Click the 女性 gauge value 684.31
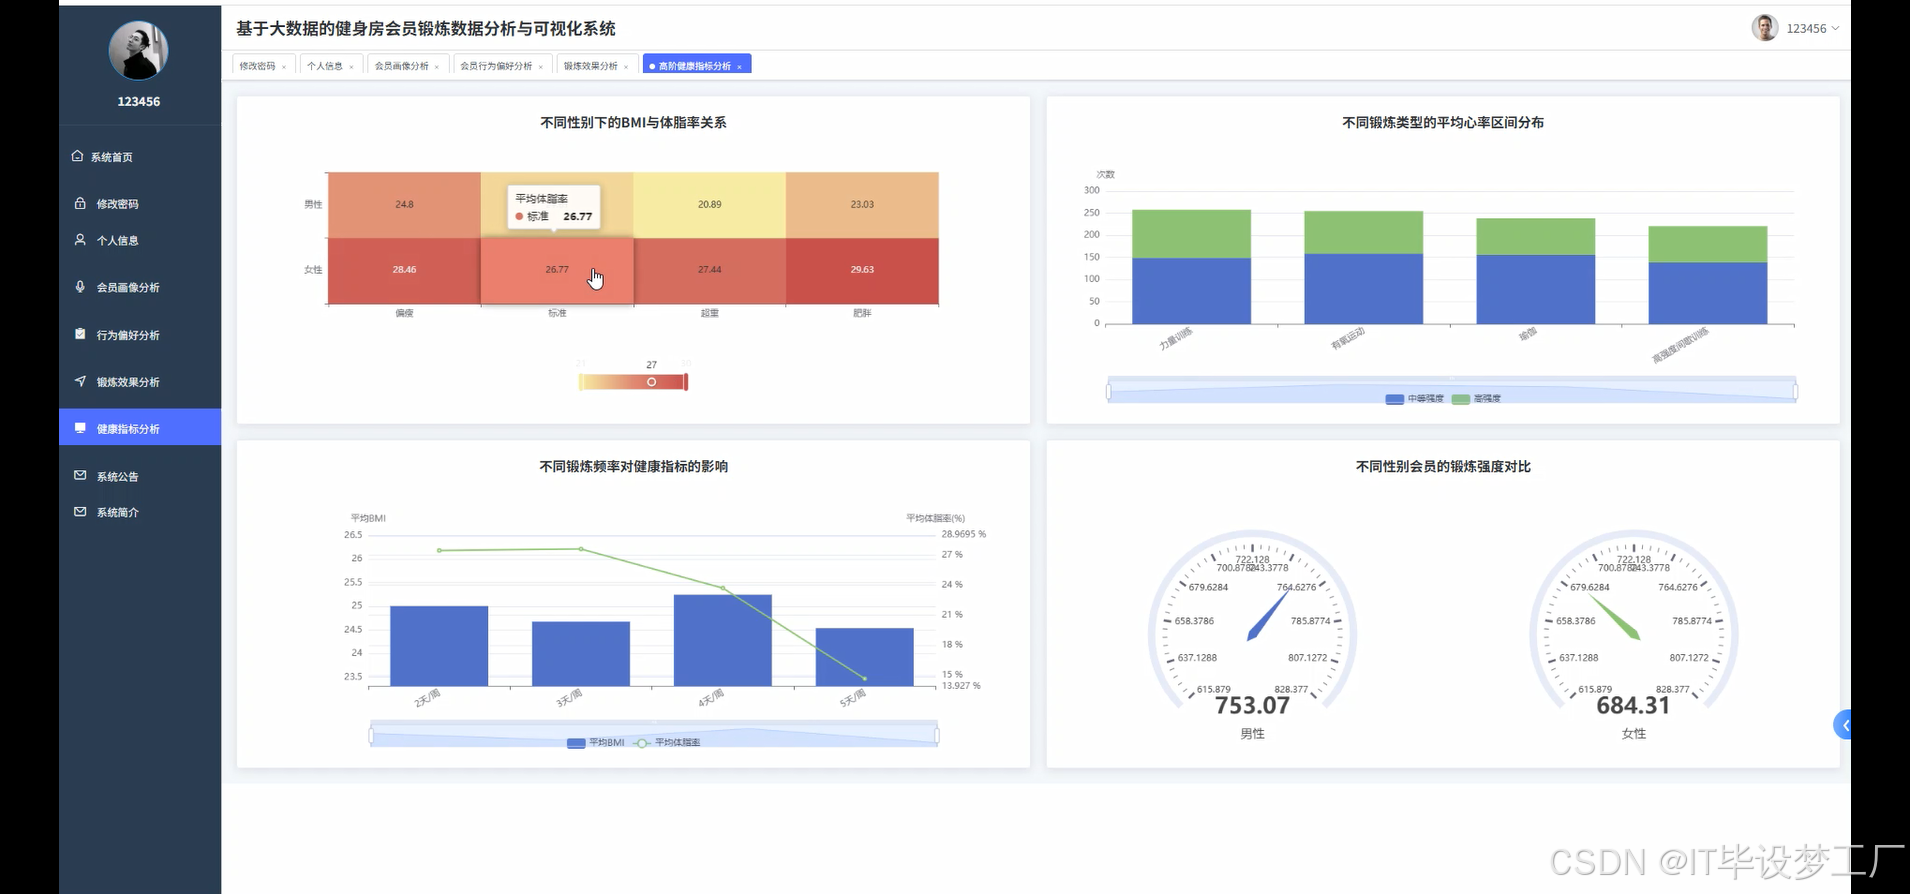The height and width of the screenshot is (894, 1910). coord(1633,706)
